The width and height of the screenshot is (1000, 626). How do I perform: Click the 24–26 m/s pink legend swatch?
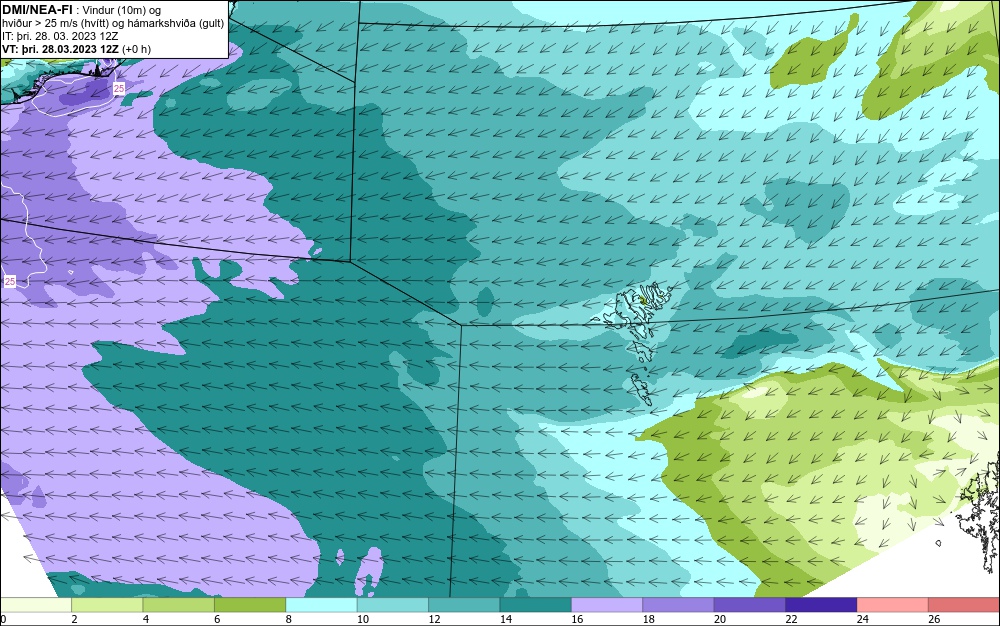tap(893, 605)
